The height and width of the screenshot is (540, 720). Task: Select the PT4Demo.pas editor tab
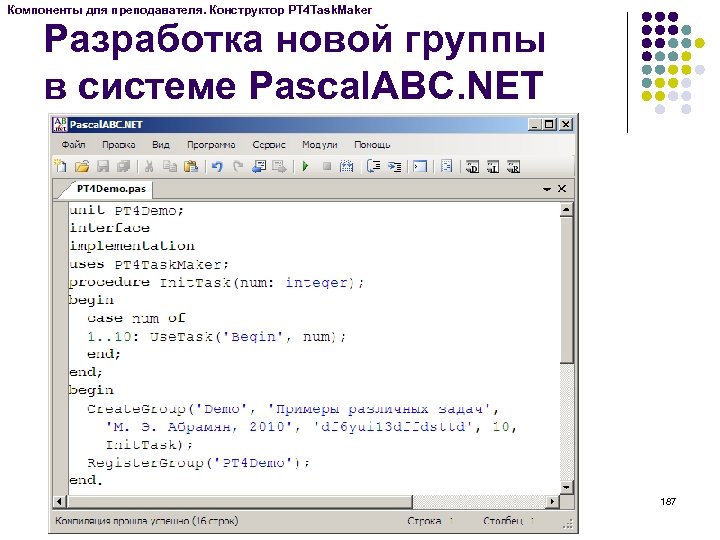[x=111, y=189]
